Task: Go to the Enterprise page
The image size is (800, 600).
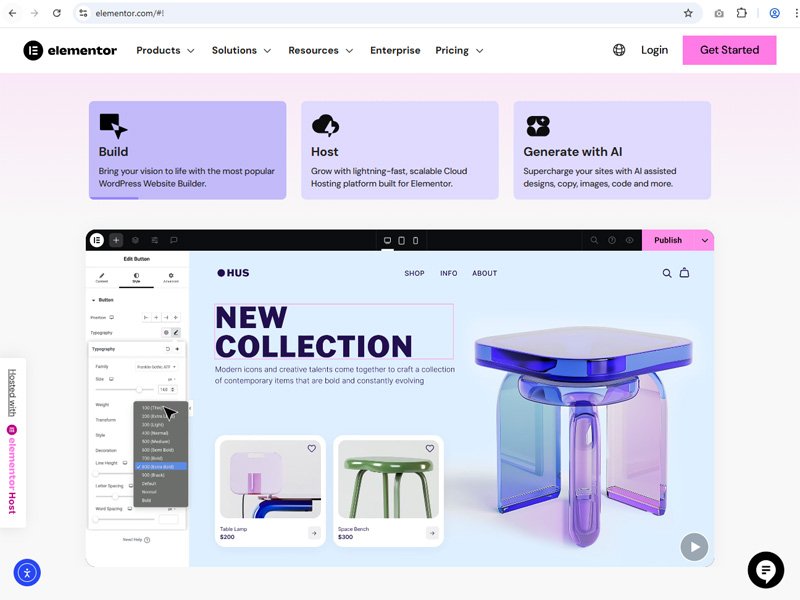Action: pyautogui.click(x=395, y=50)
